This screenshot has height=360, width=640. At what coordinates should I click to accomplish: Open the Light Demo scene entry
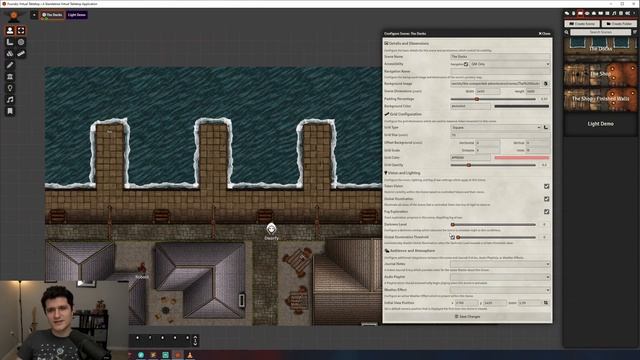tap(600, 124)
